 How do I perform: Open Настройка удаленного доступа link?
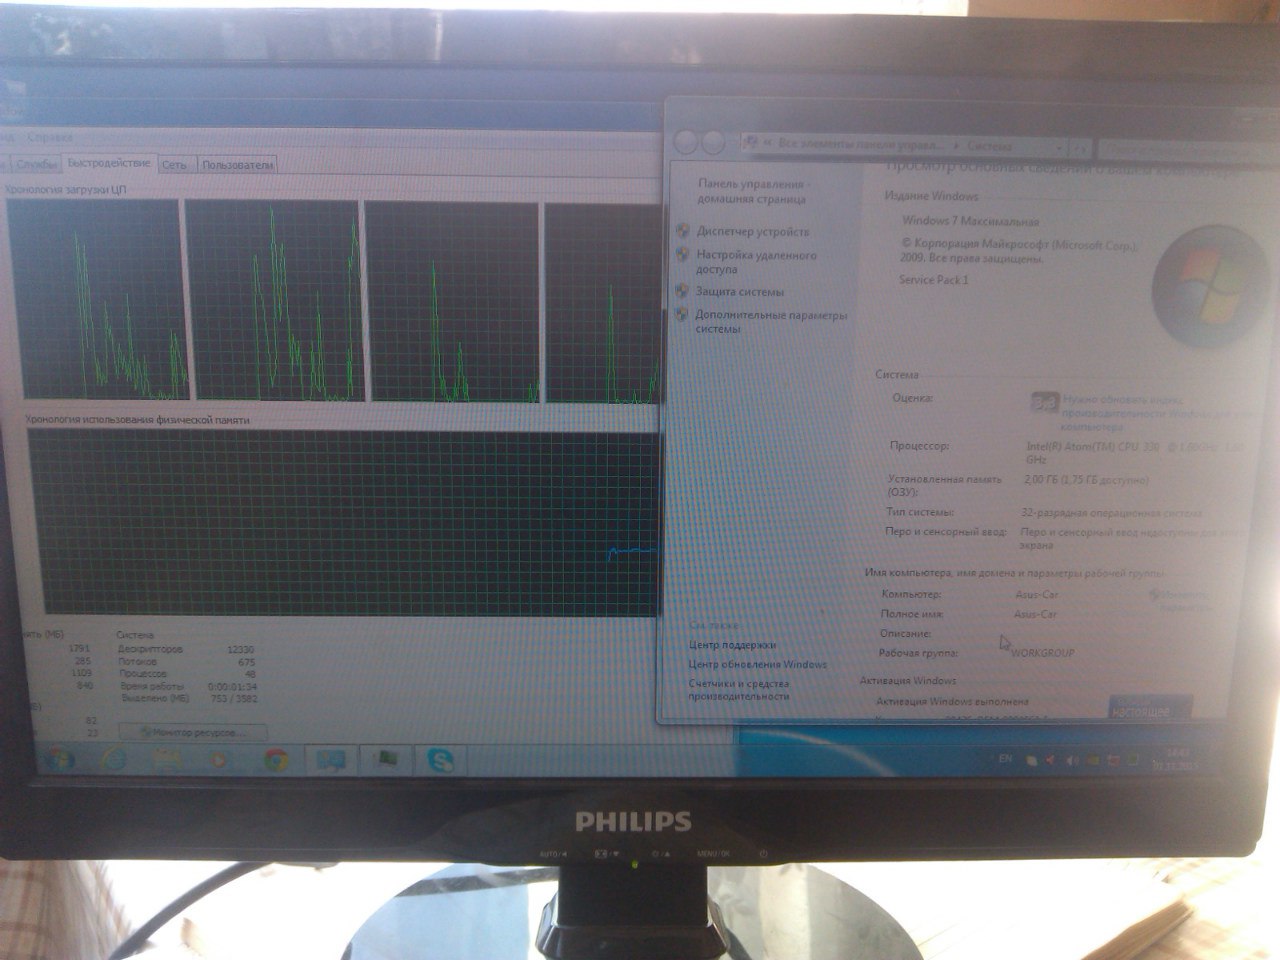click(x=756, y=262)
